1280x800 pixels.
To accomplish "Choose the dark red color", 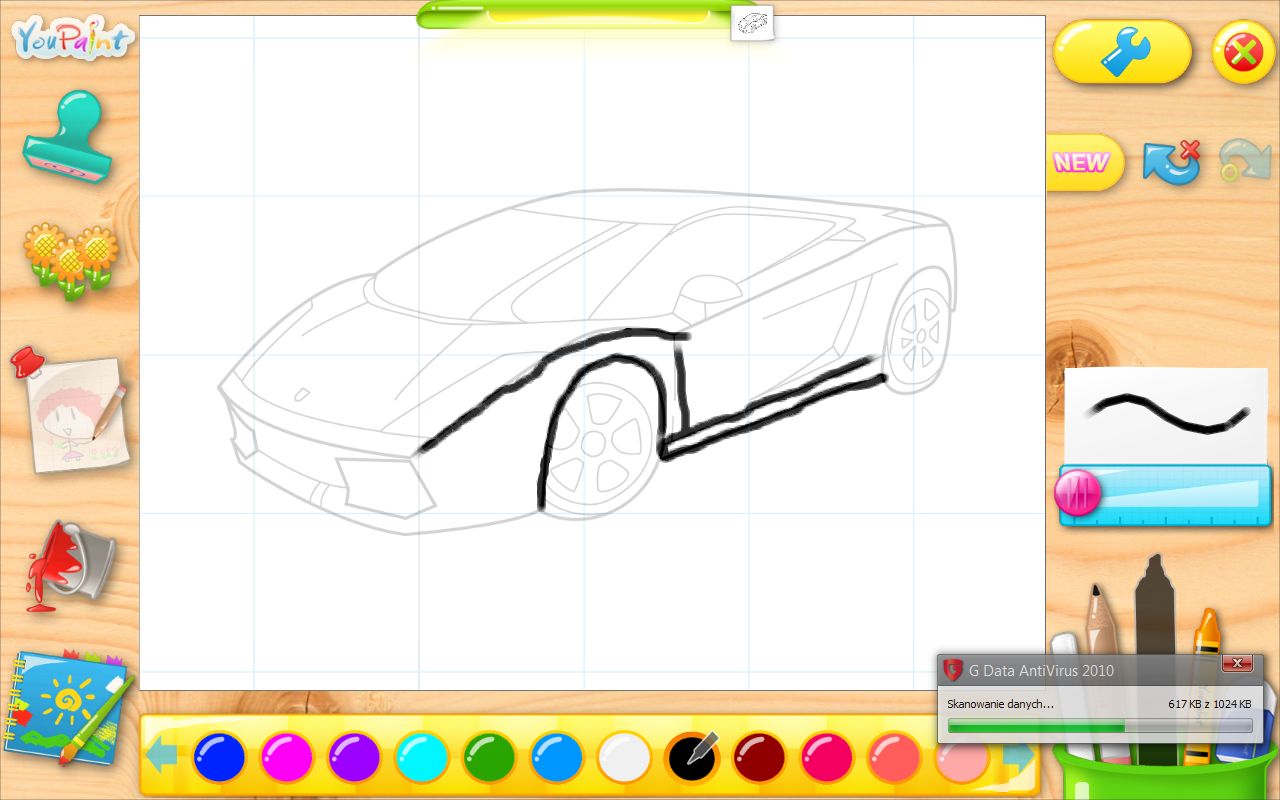I will [759, 757].
